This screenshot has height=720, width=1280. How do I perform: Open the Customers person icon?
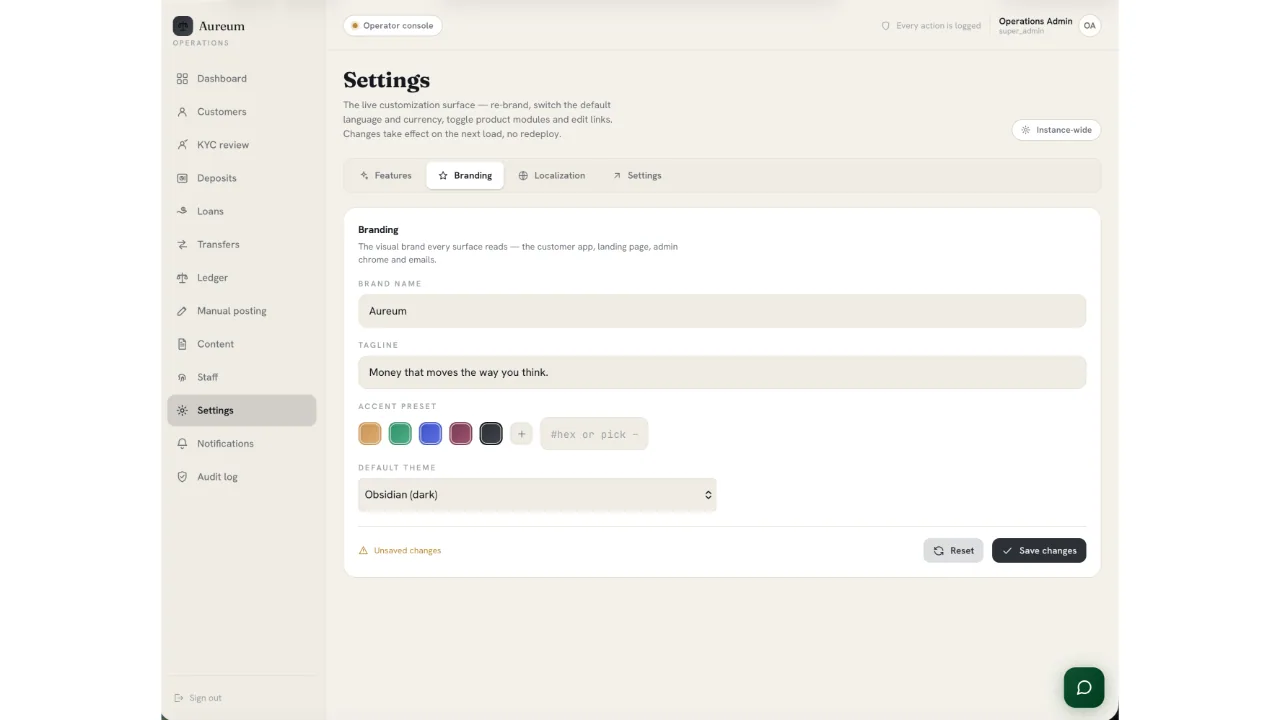182,111
